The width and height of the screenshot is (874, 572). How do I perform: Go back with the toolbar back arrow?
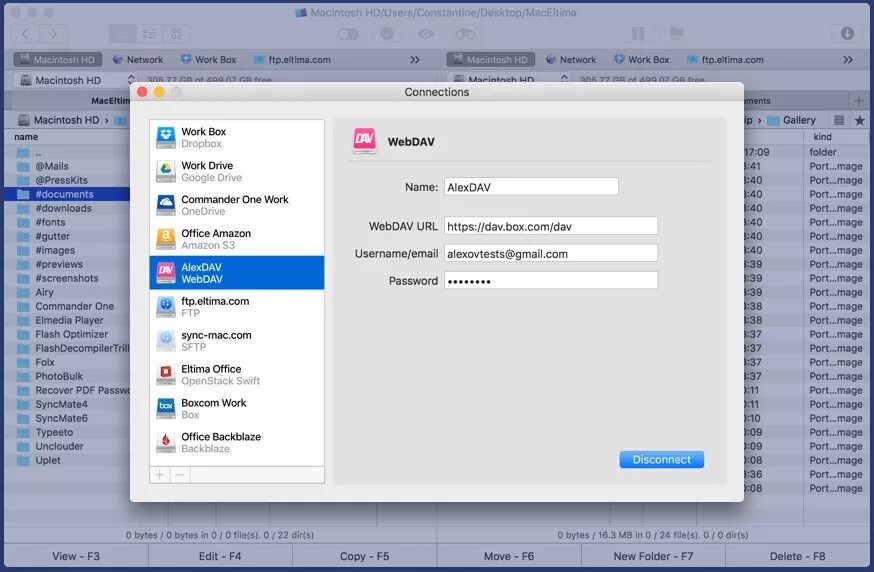point(25,34)
